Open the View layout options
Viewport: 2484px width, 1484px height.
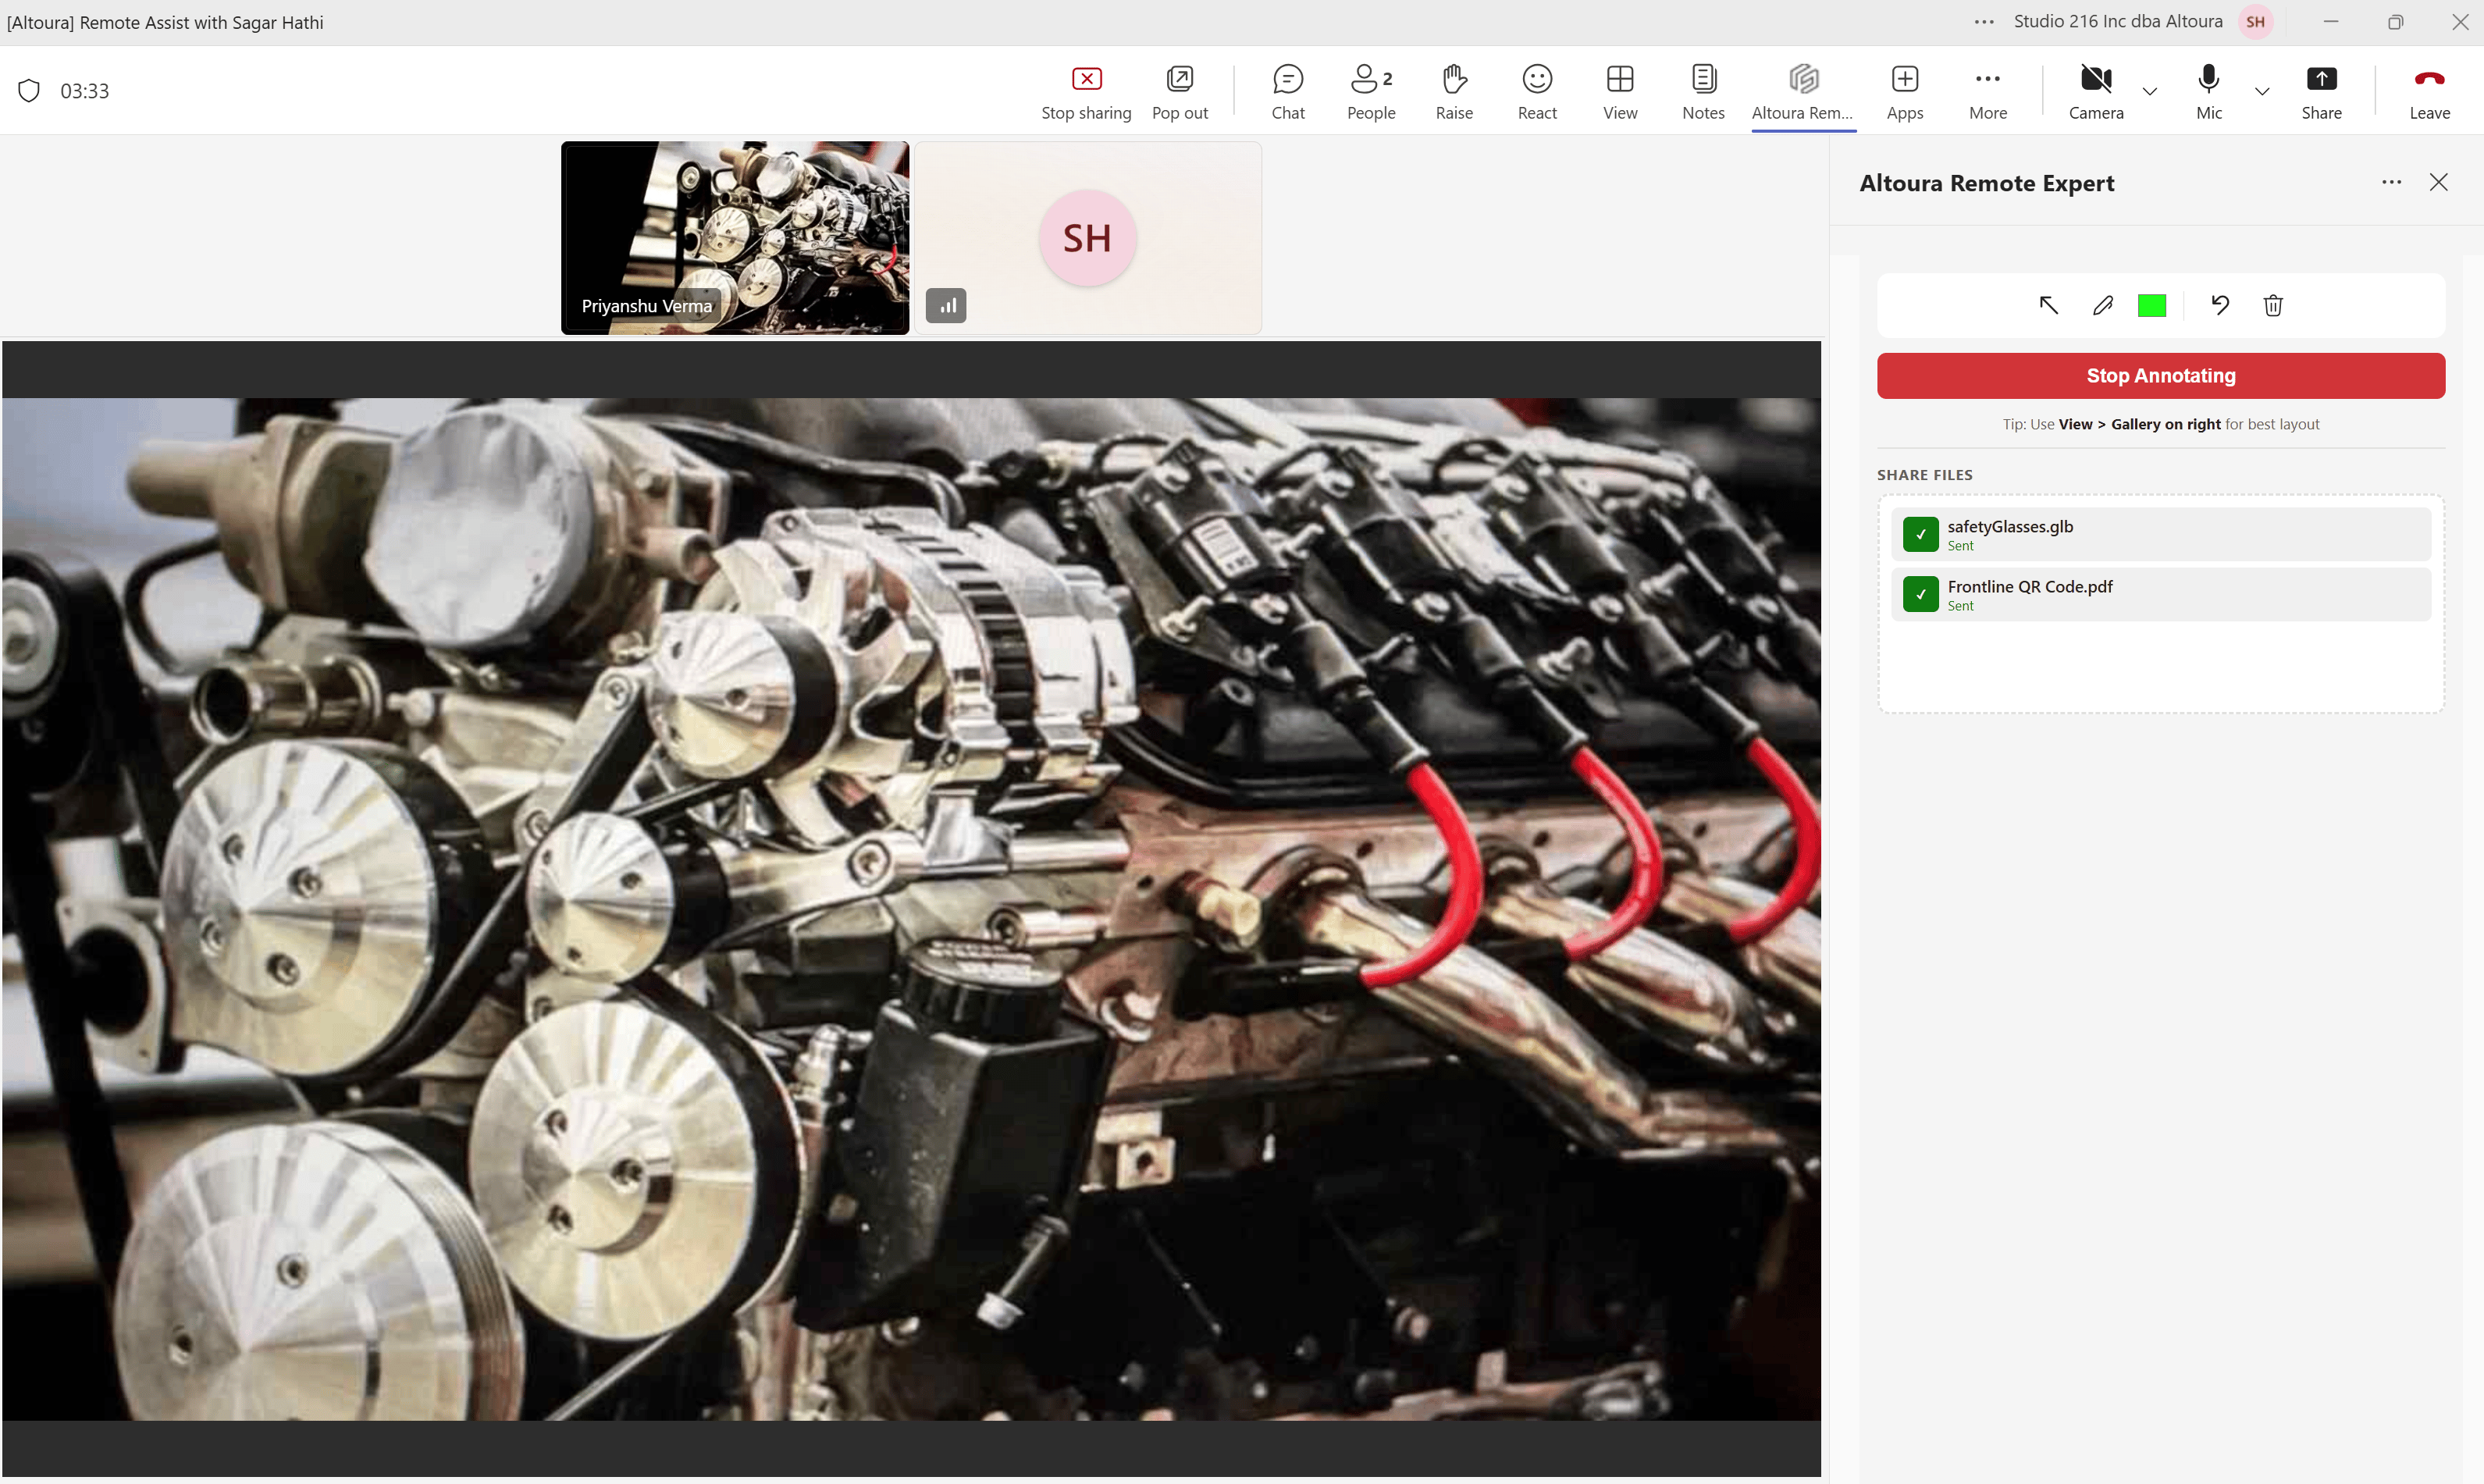(x=1620, y=92)
